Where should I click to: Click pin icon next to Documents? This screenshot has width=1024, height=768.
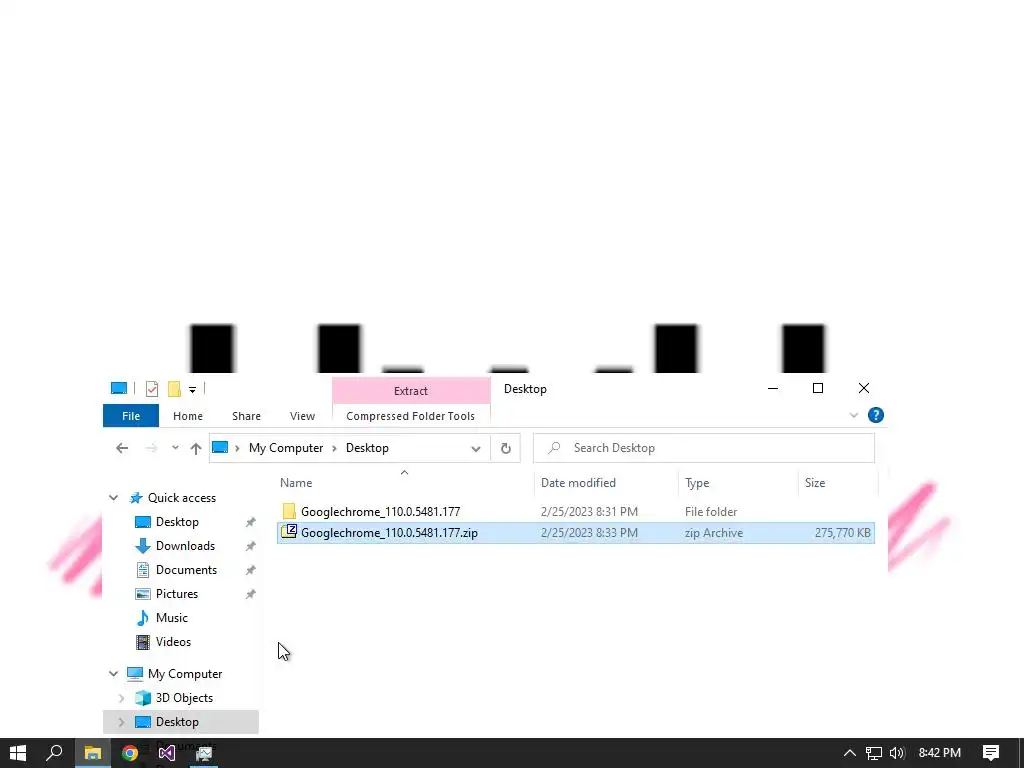(x=250, y=570)
